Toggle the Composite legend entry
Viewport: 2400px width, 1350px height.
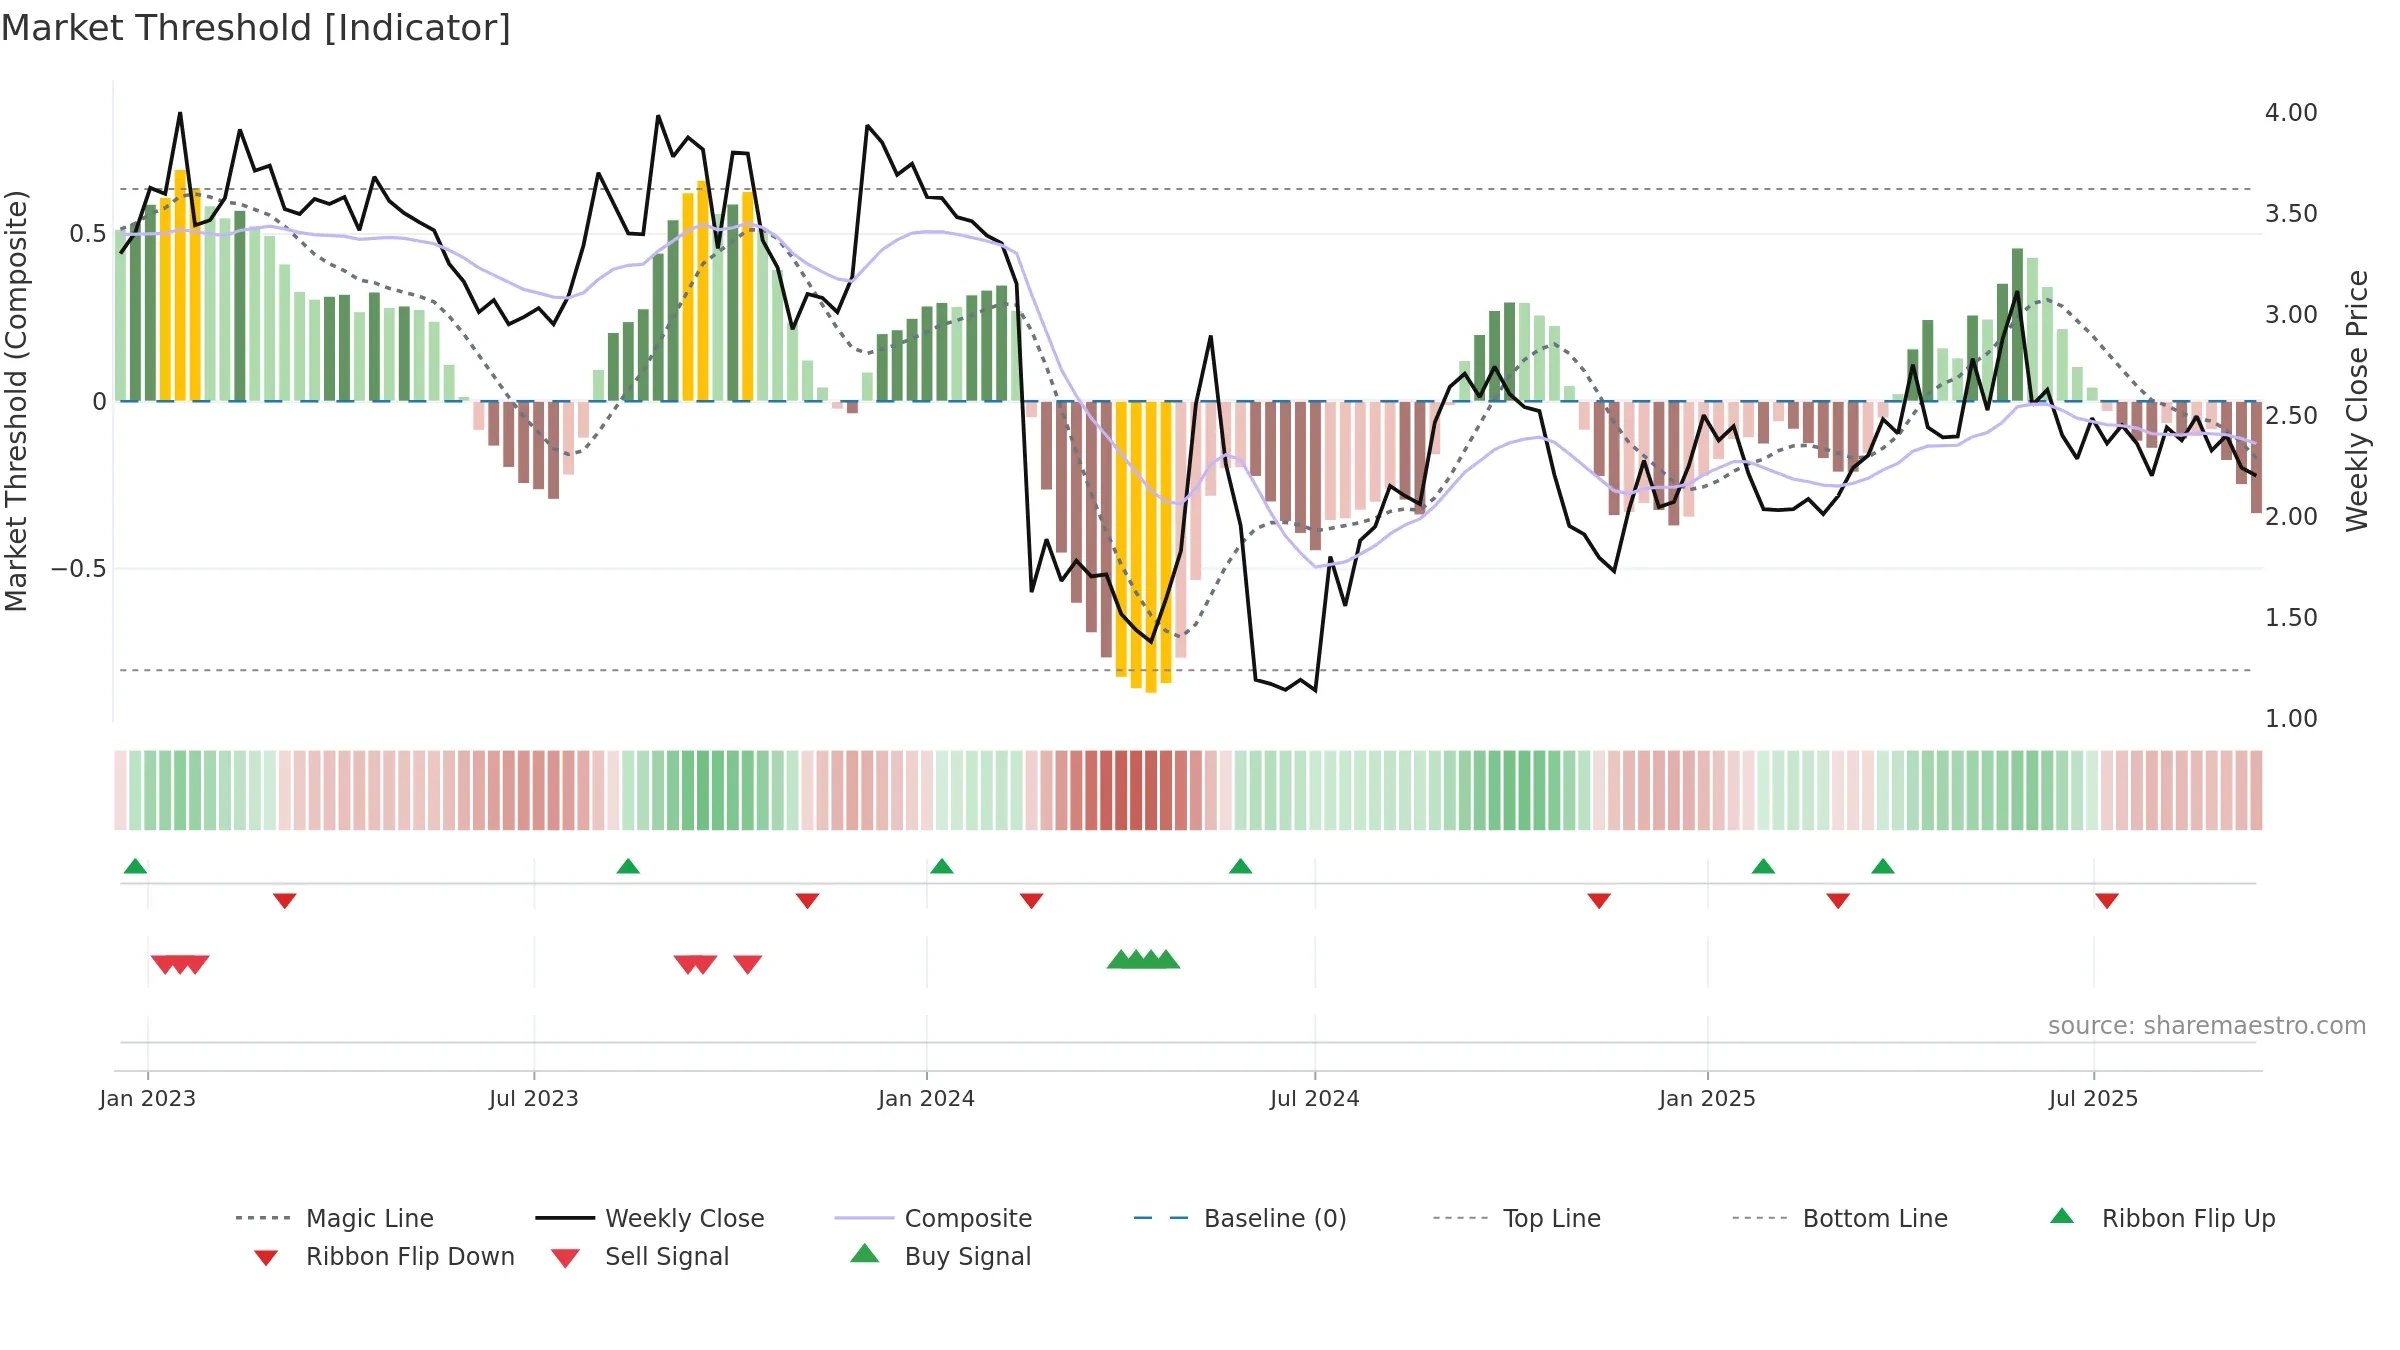[933, 1218]
